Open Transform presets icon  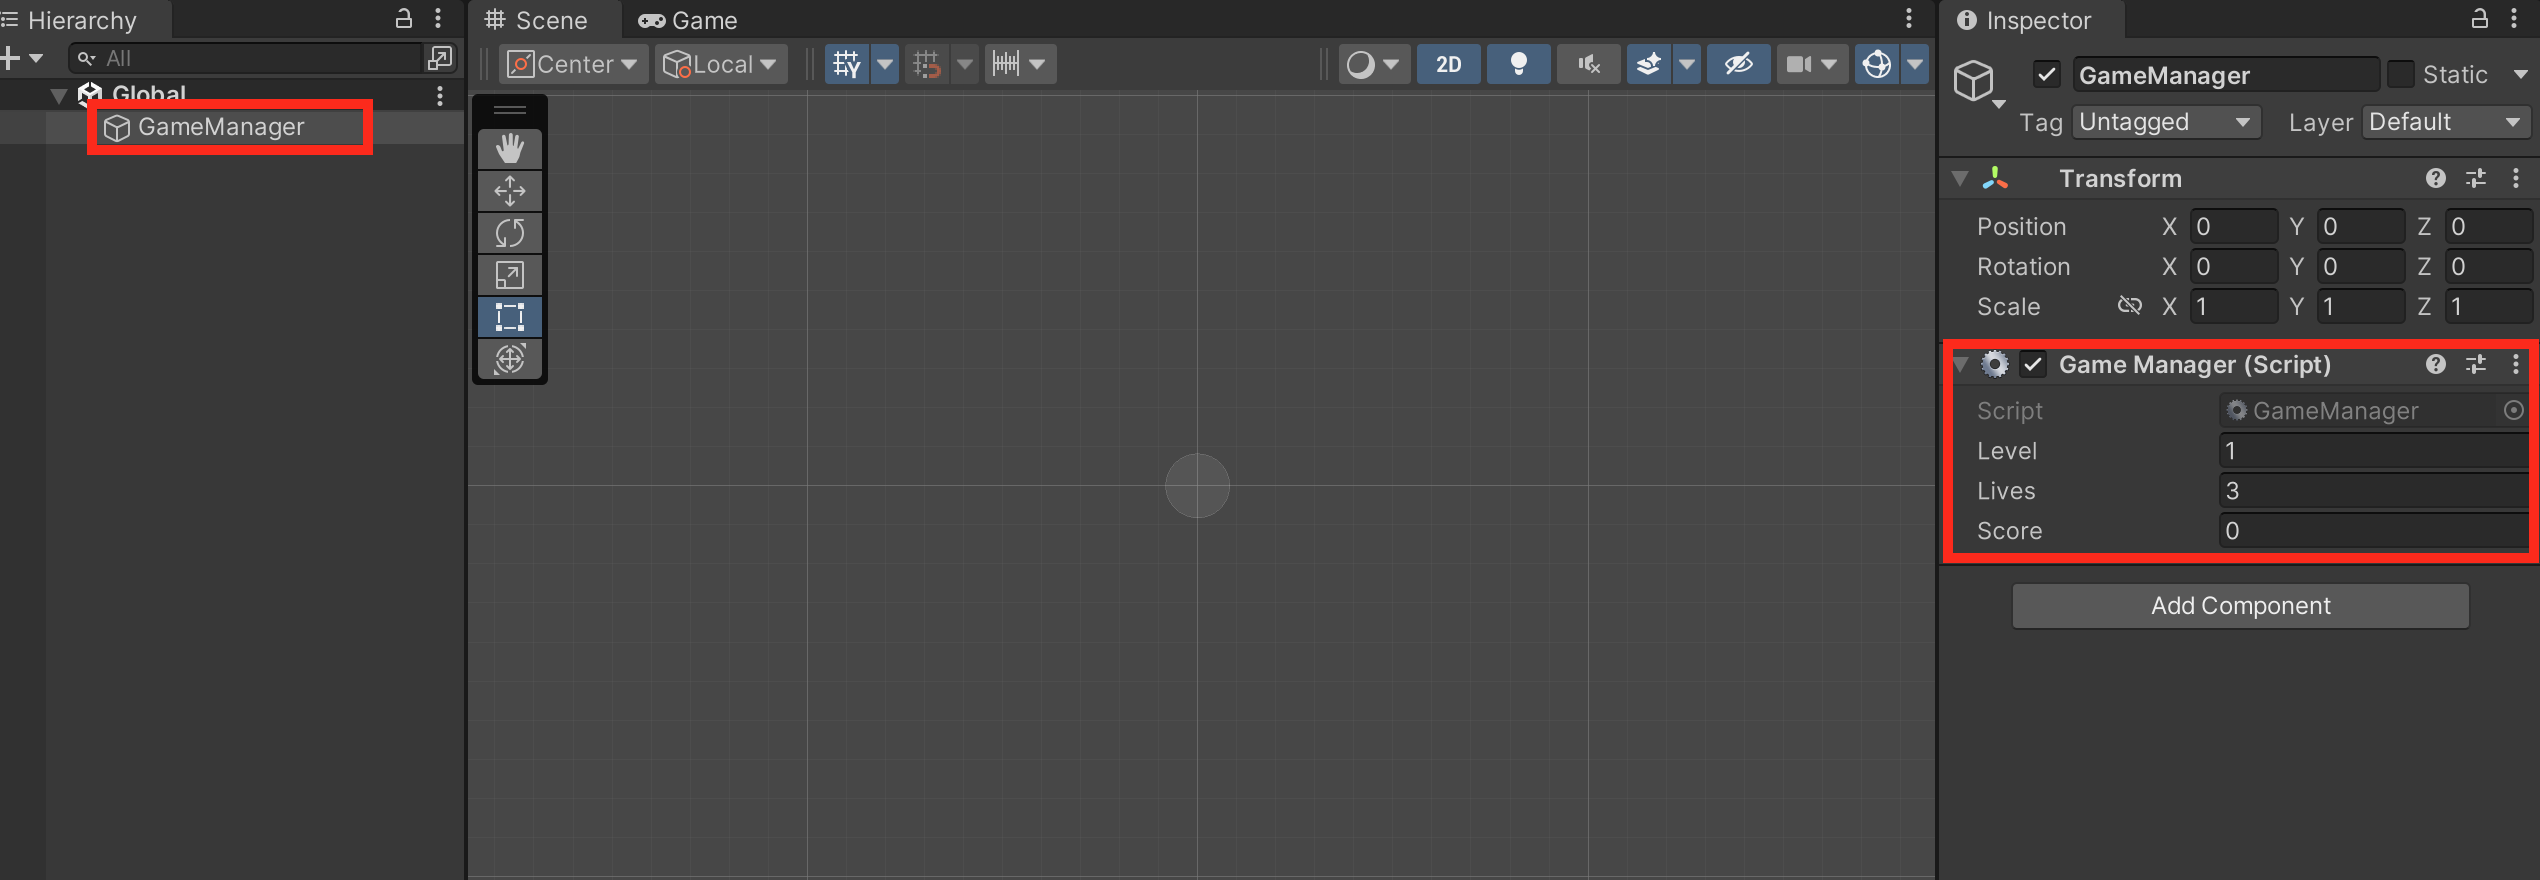[x=2476, y=178]
